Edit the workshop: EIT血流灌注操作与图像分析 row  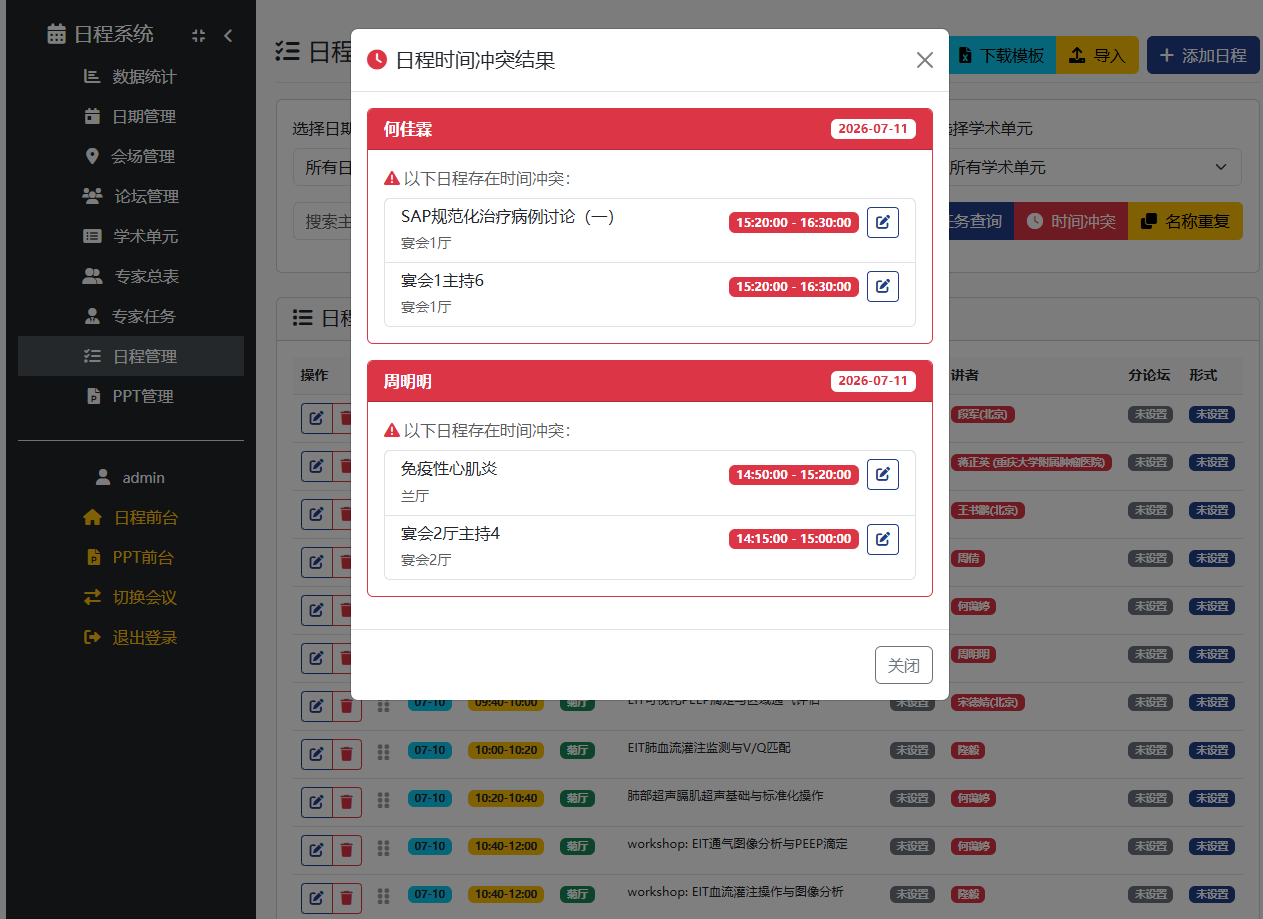pos(316,898)
